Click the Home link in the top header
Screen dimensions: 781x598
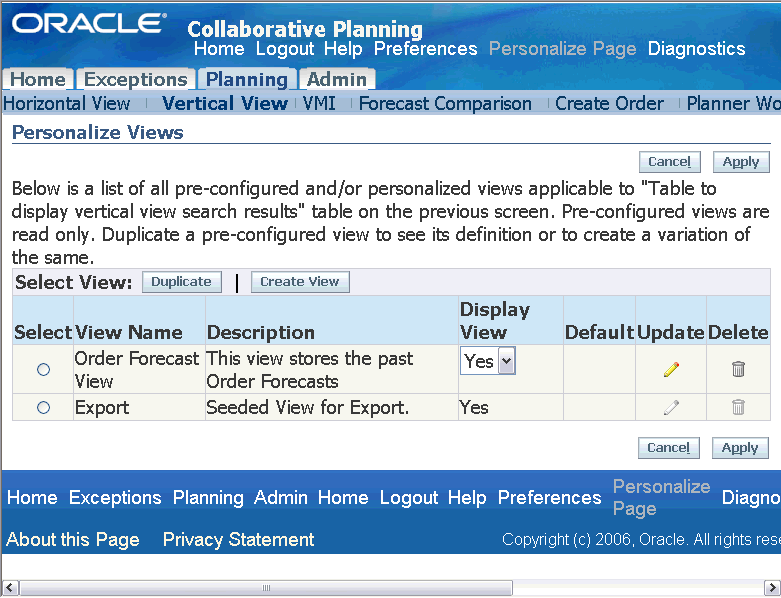(219, 49)
